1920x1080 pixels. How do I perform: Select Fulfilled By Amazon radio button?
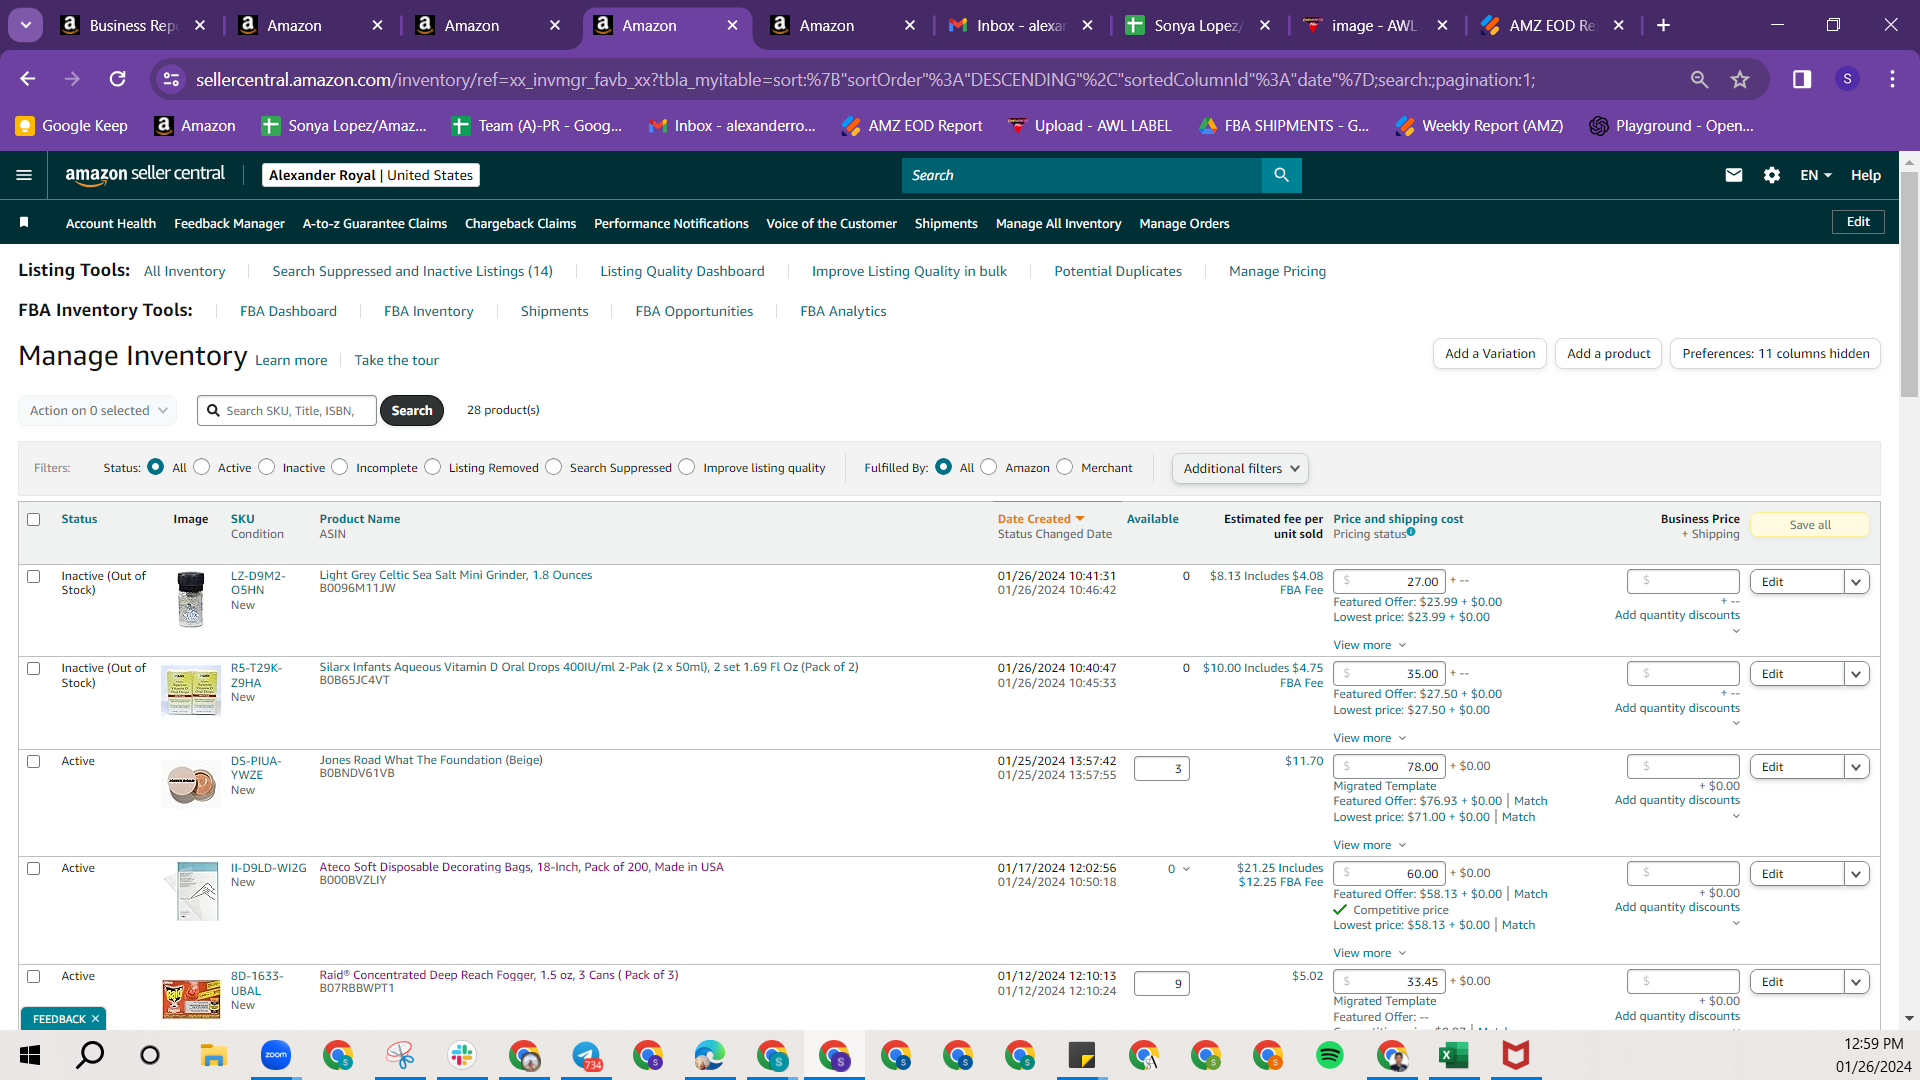pos(989,467)
